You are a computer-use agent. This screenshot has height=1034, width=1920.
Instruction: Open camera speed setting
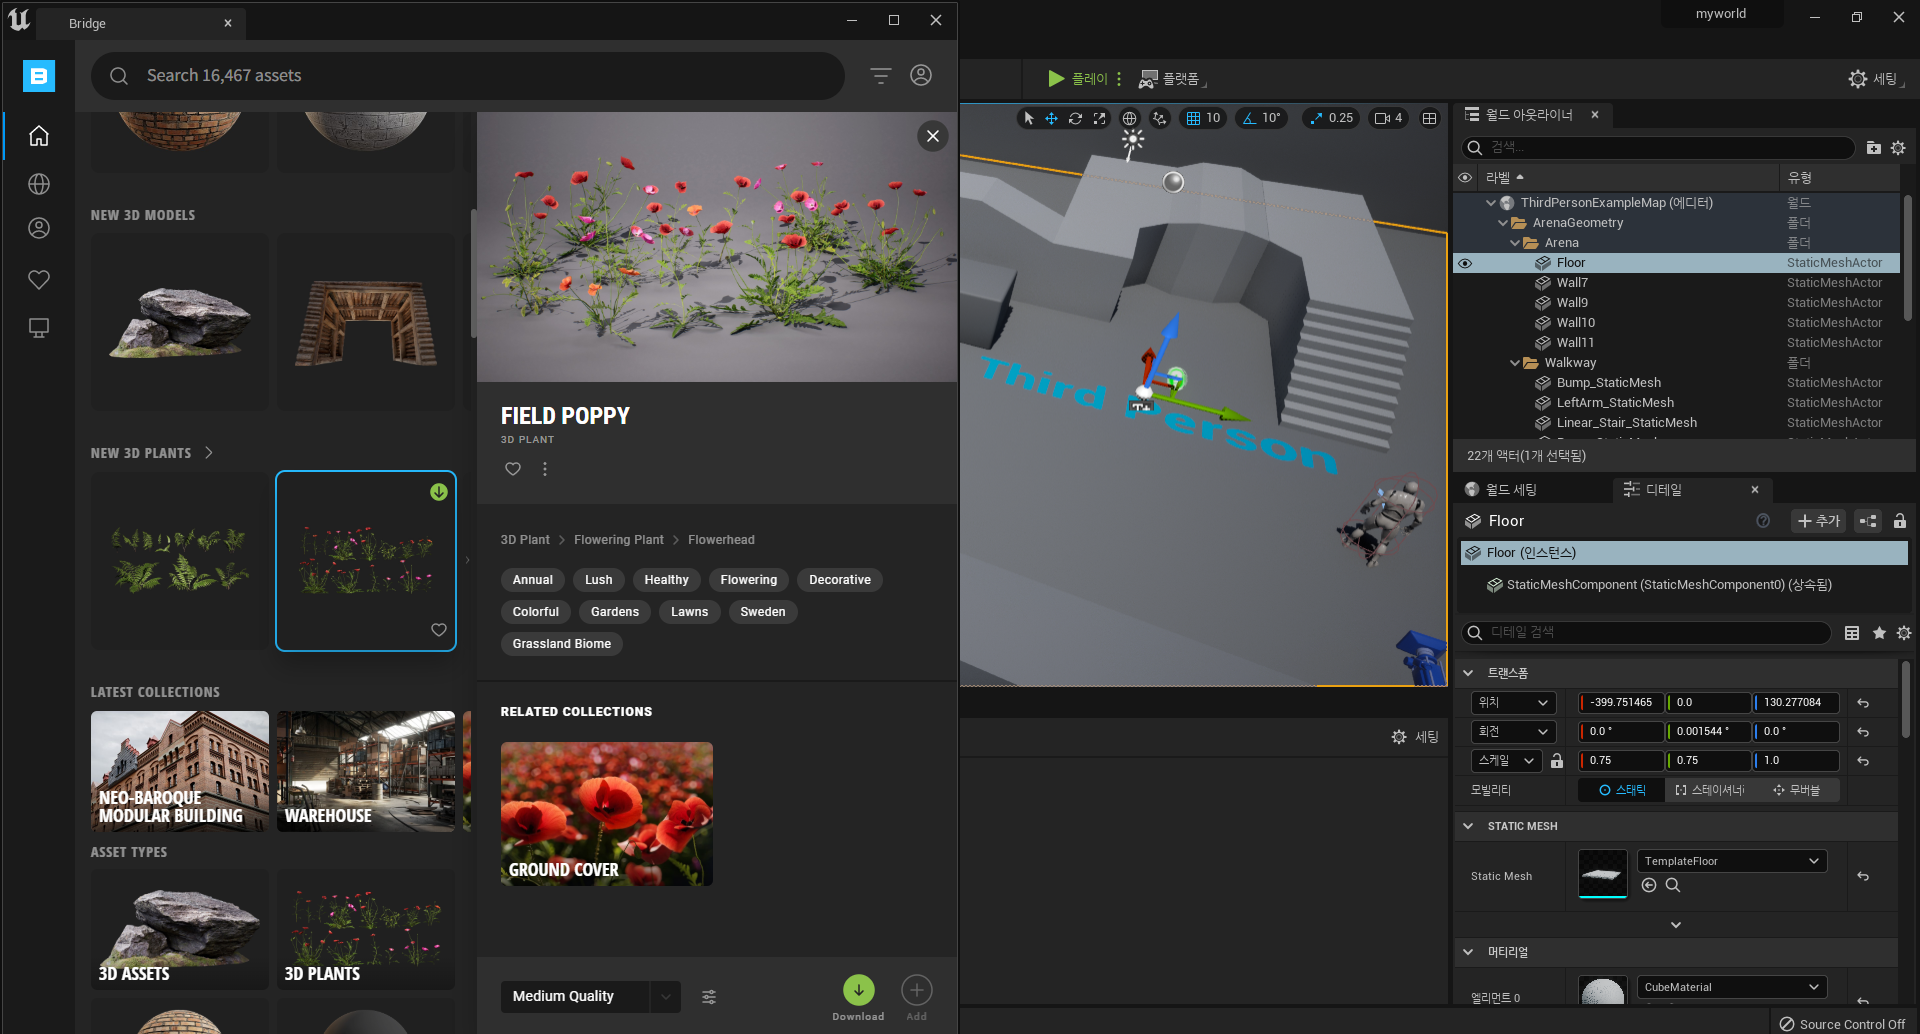pos(1388,118)
